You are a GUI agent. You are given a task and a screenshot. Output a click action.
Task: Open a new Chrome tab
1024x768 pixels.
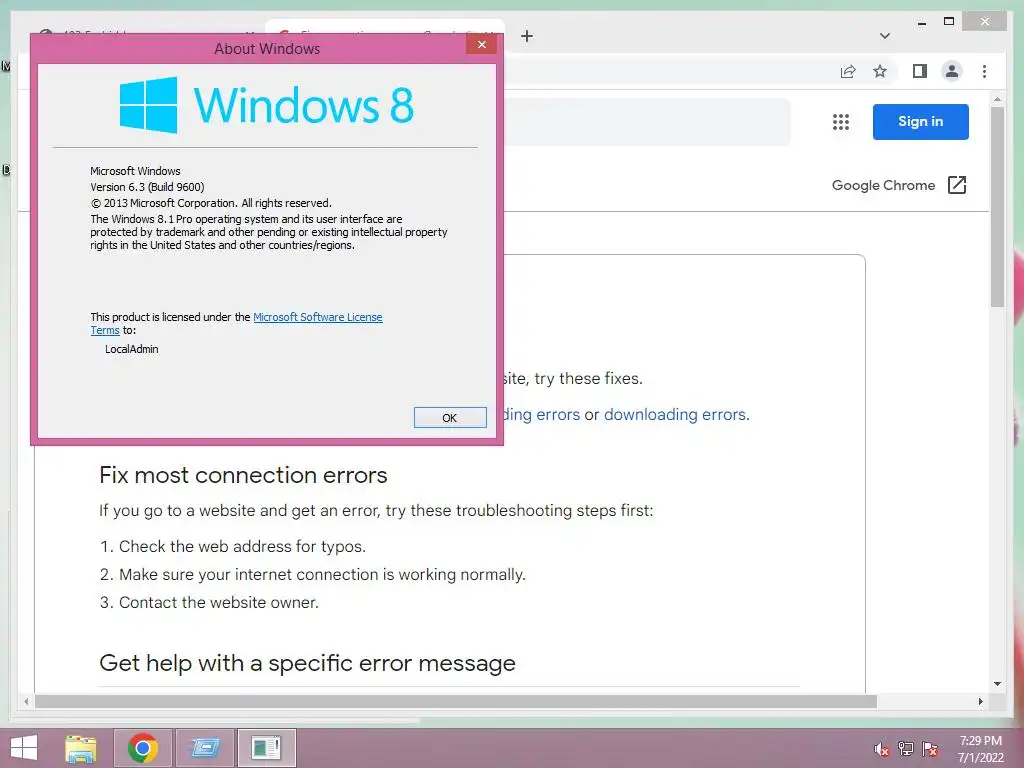[527, 37]
